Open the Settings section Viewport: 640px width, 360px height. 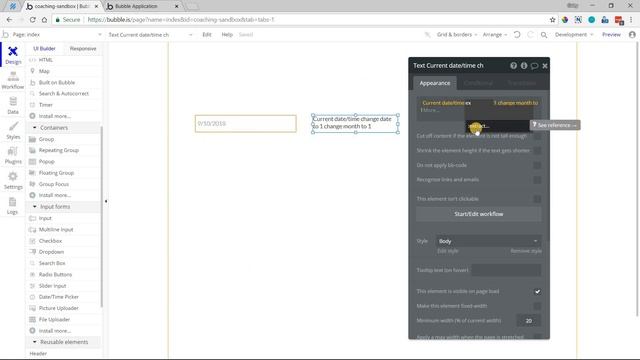point(13,181)
